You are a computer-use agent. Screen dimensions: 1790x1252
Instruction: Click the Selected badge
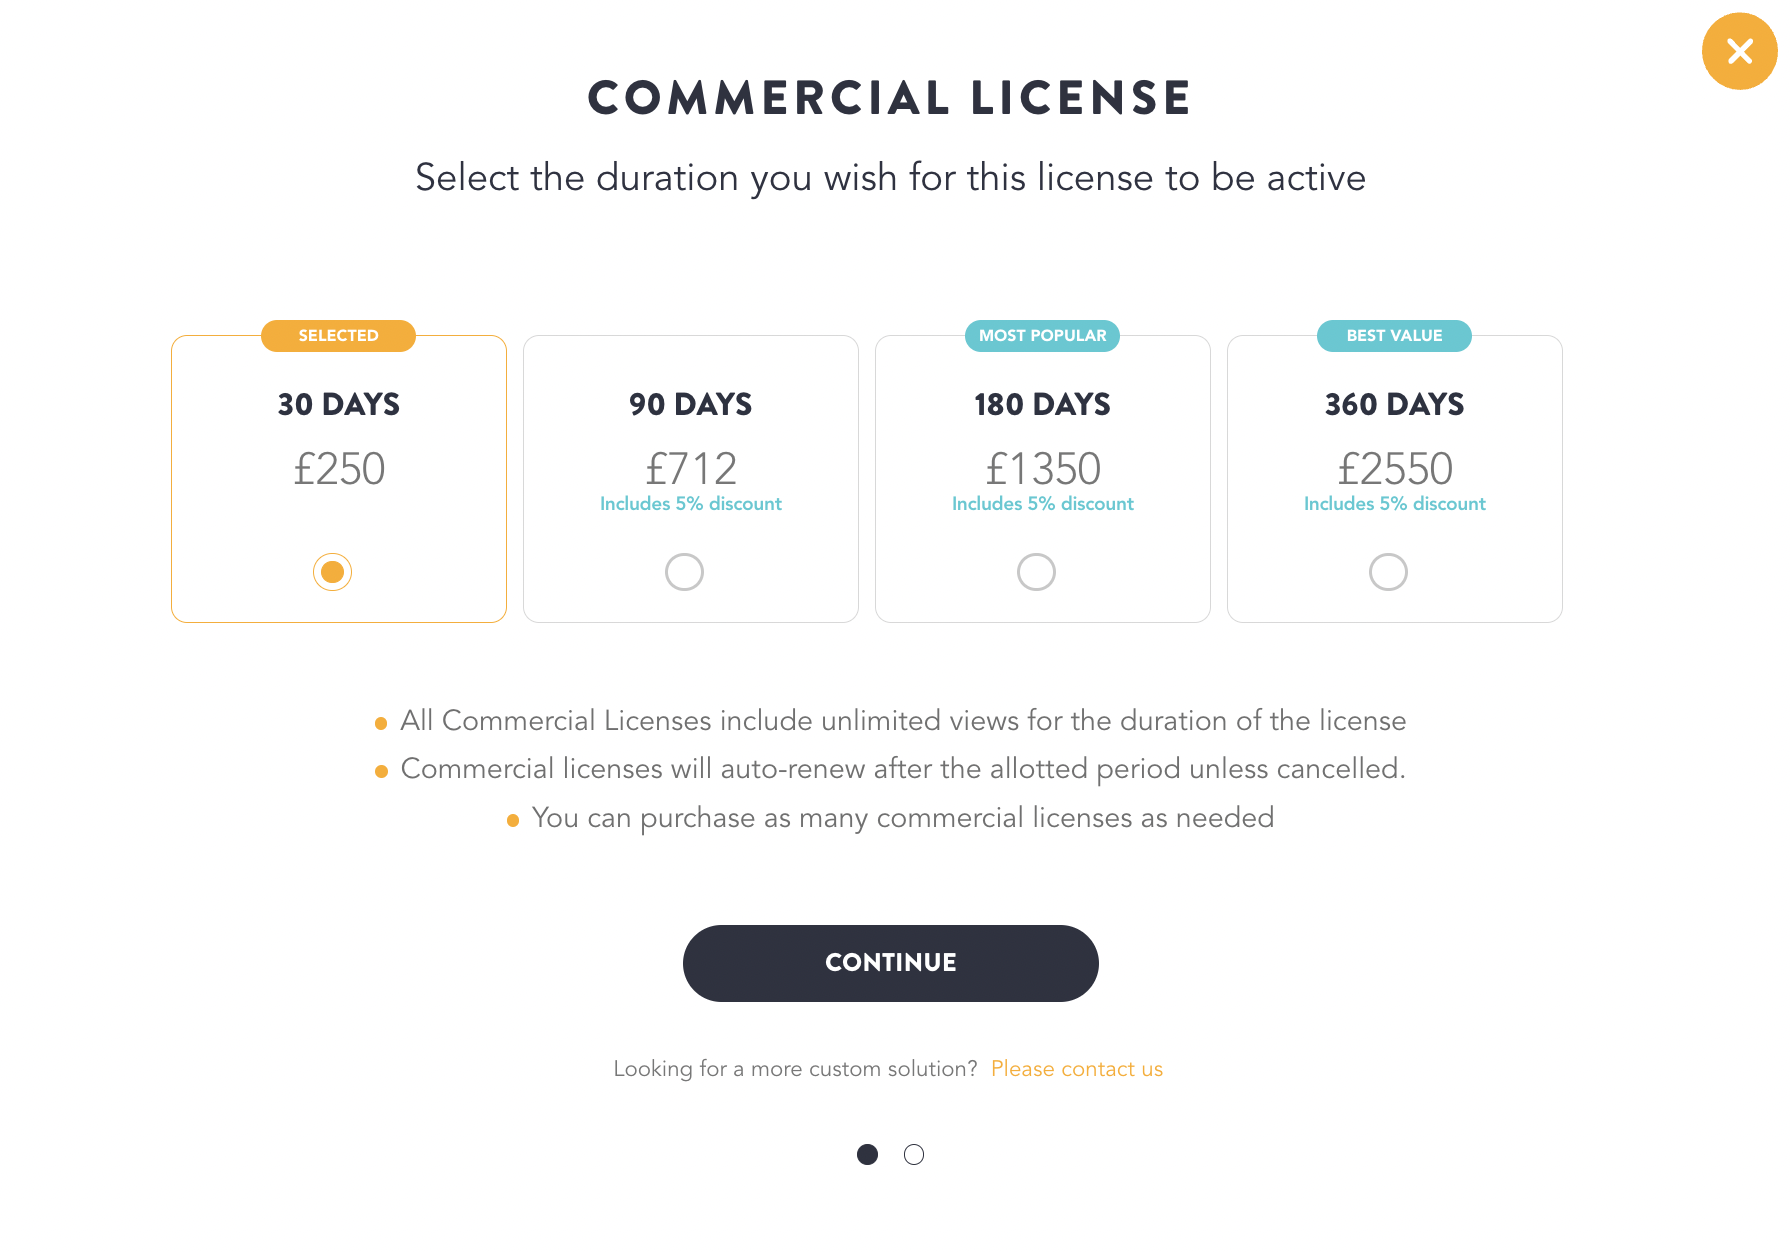338,336
